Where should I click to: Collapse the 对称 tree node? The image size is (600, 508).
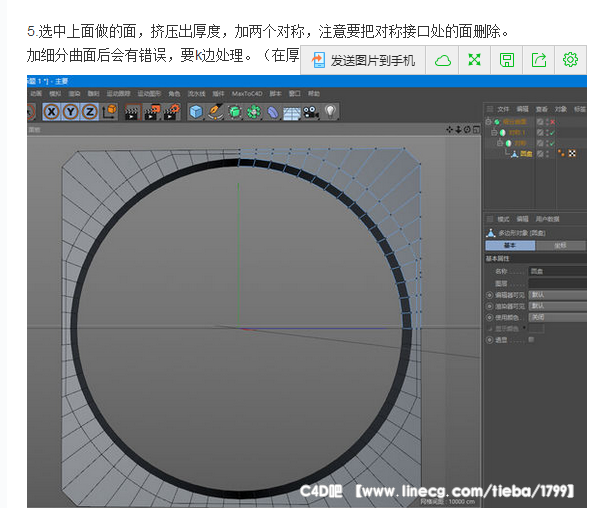500,143
